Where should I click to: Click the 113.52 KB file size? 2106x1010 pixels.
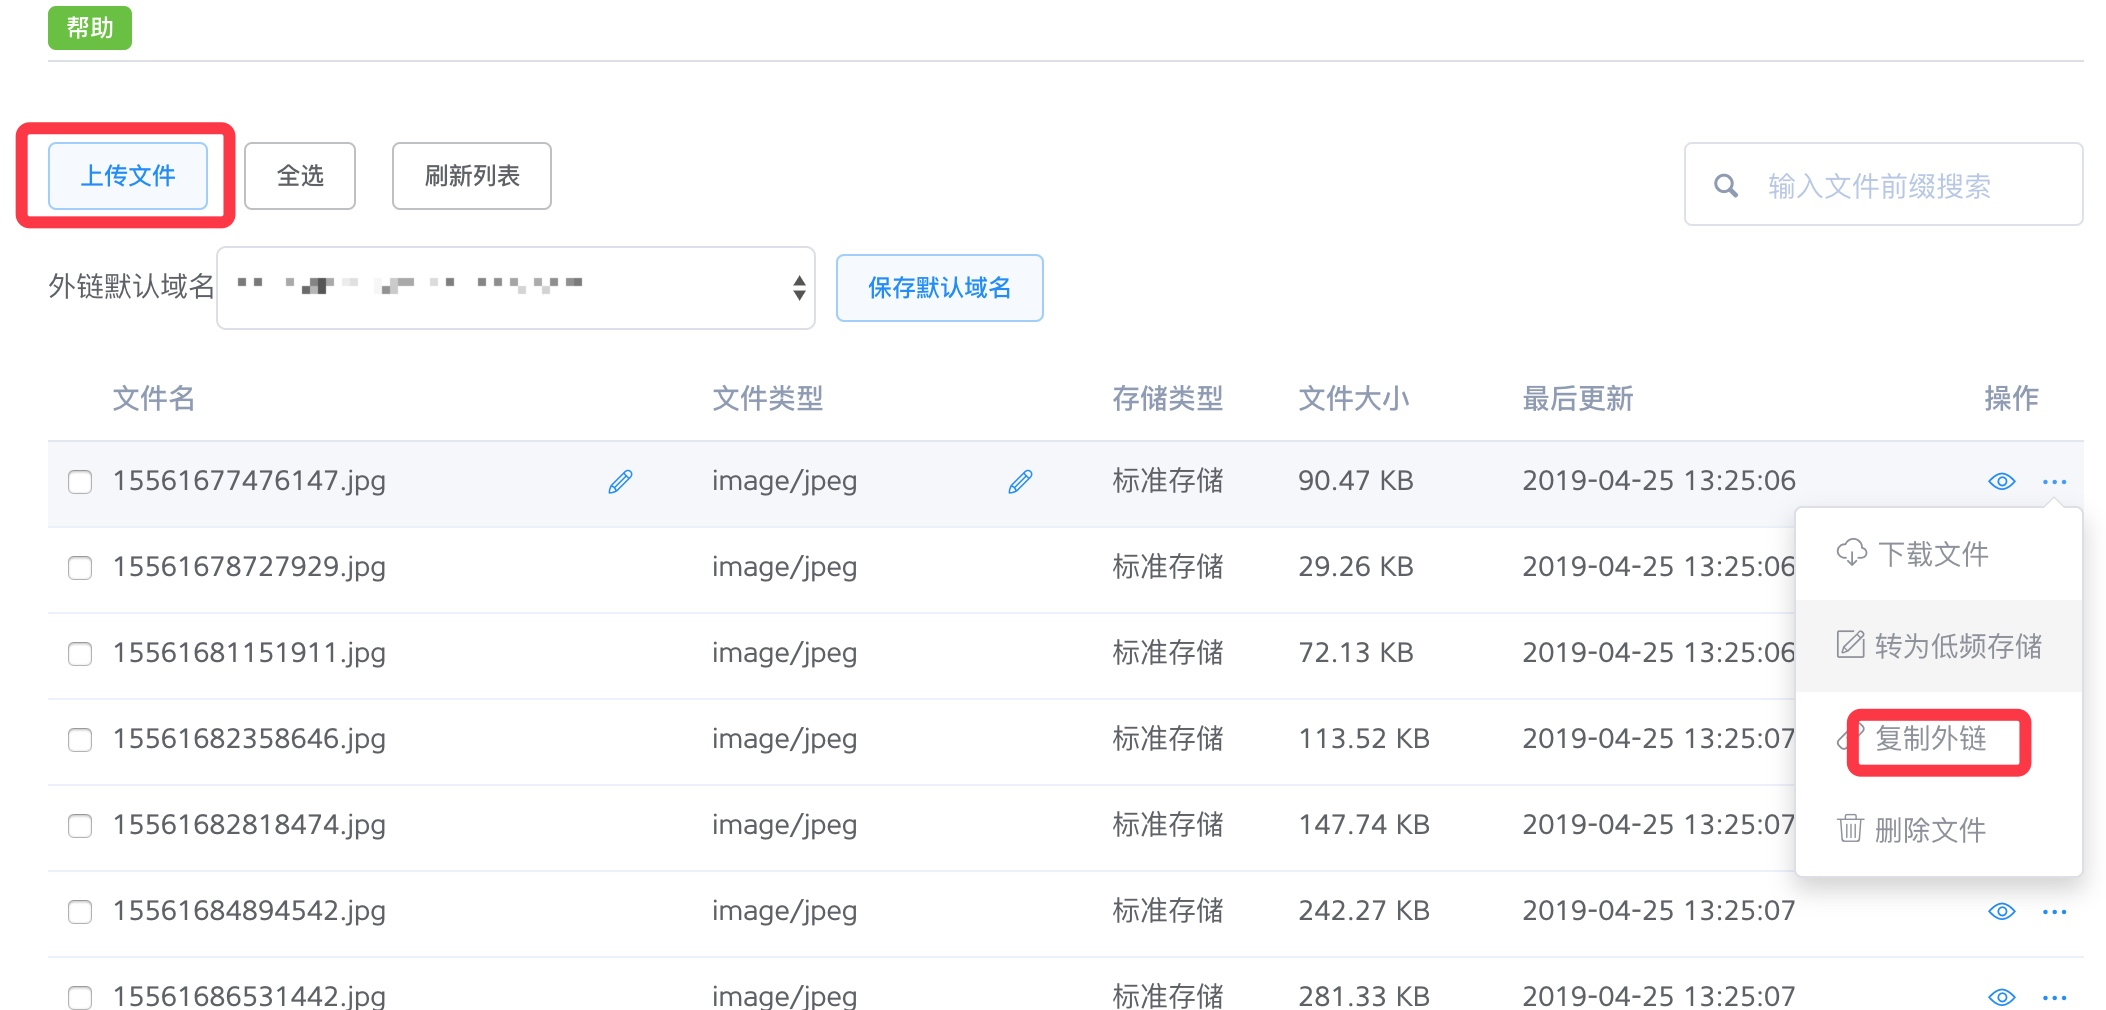click(1364, 740)
